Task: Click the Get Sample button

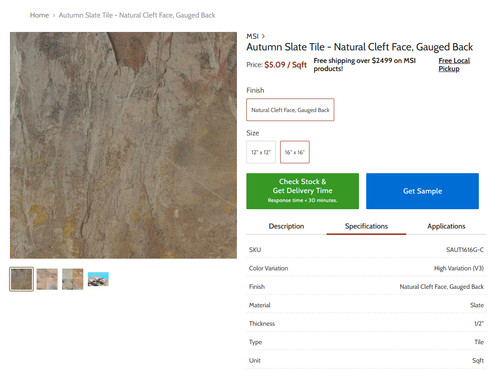Action: click(422, 191)
